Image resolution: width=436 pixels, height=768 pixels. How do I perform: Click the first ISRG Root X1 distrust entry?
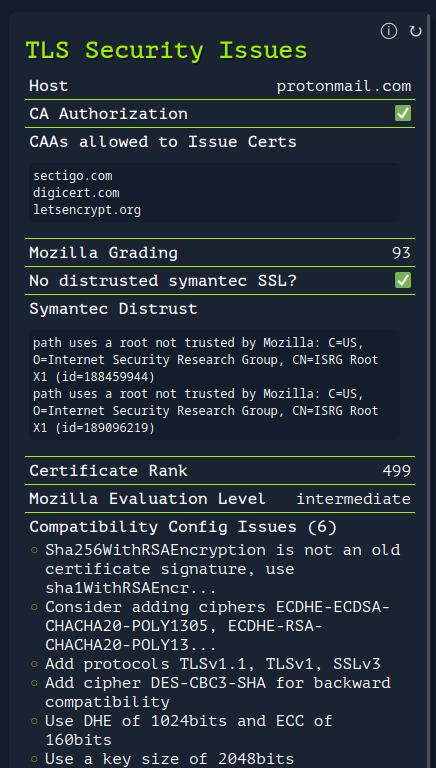(x=206, y=360)
